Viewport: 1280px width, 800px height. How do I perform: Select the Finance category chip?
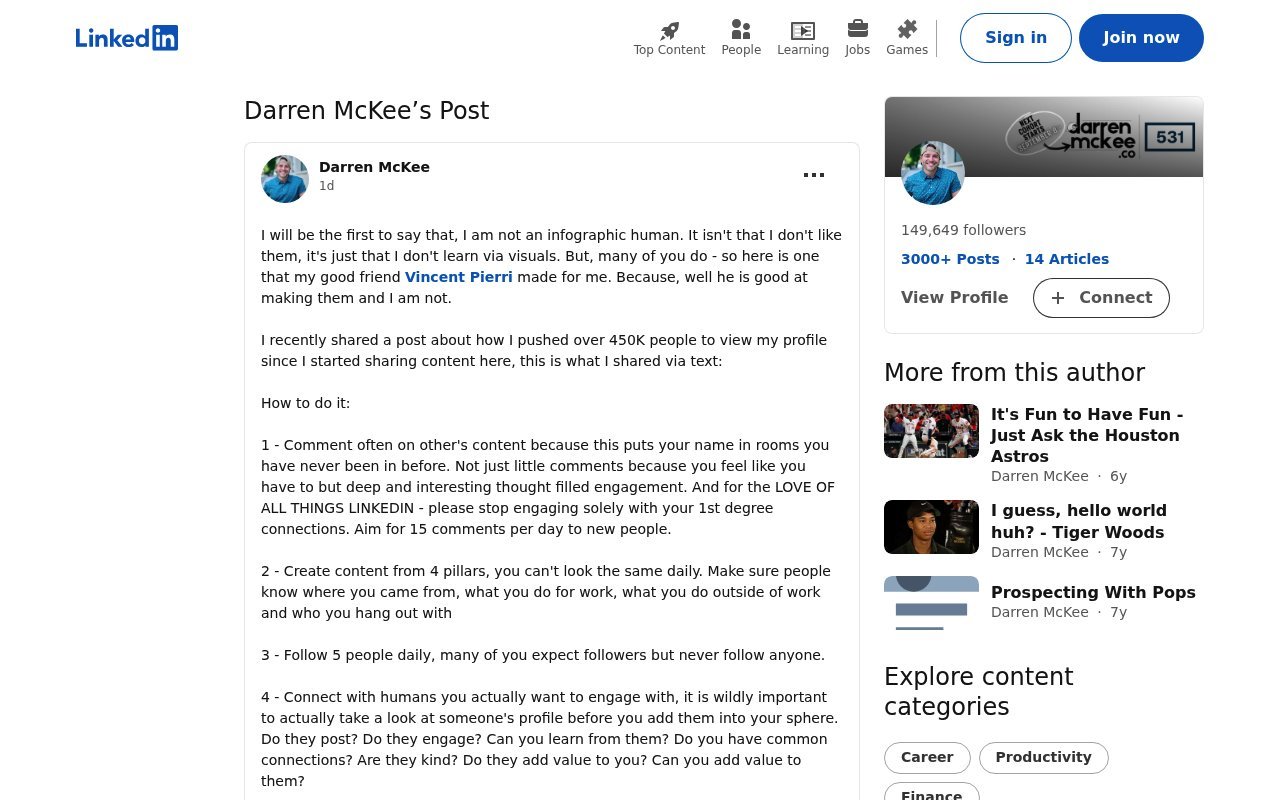(931, 792)
